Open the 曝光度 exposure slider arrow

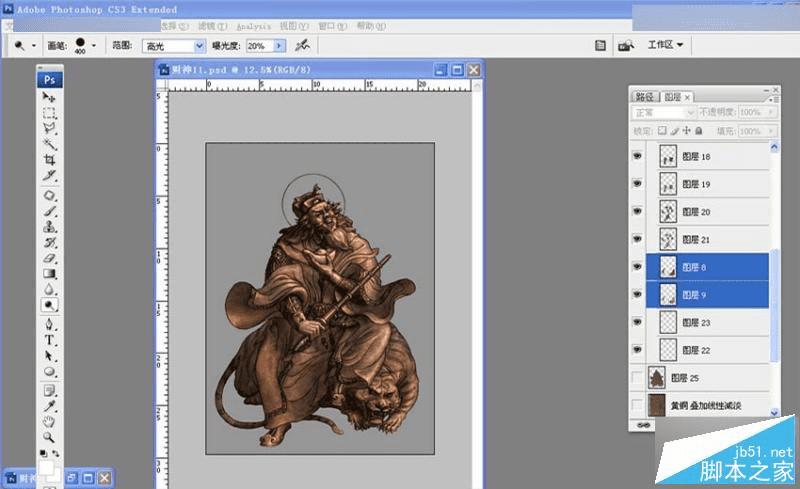point(279,46)
